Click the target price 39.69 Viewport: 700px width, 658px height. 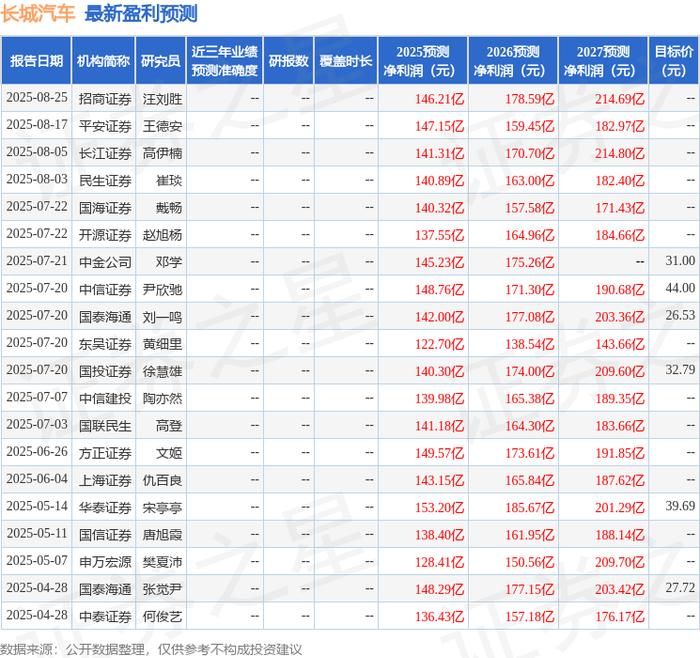coord(680,506)
